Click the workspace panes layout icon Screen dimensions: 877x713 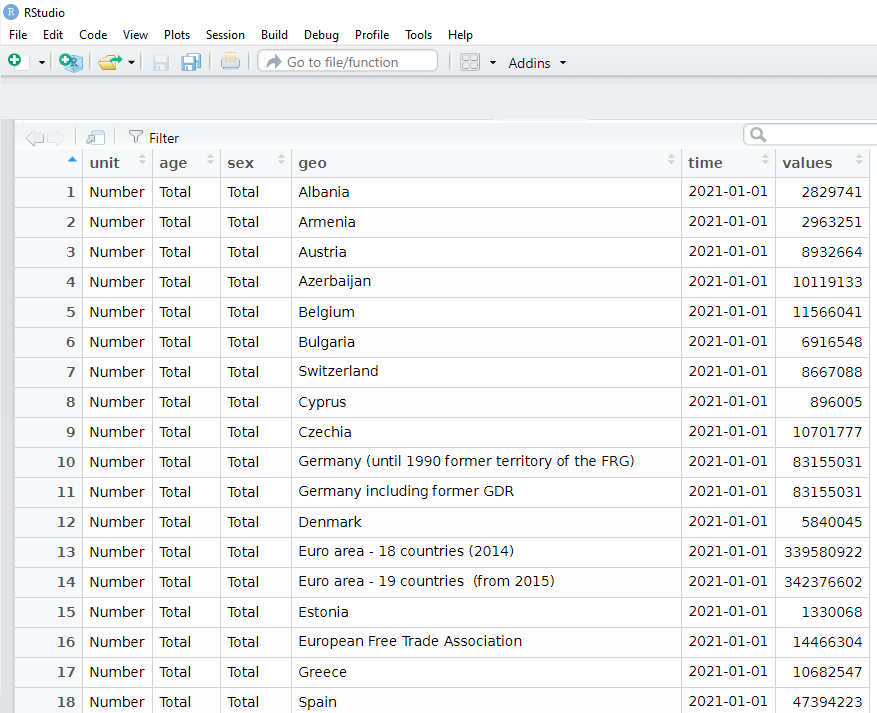coord(469,61)
